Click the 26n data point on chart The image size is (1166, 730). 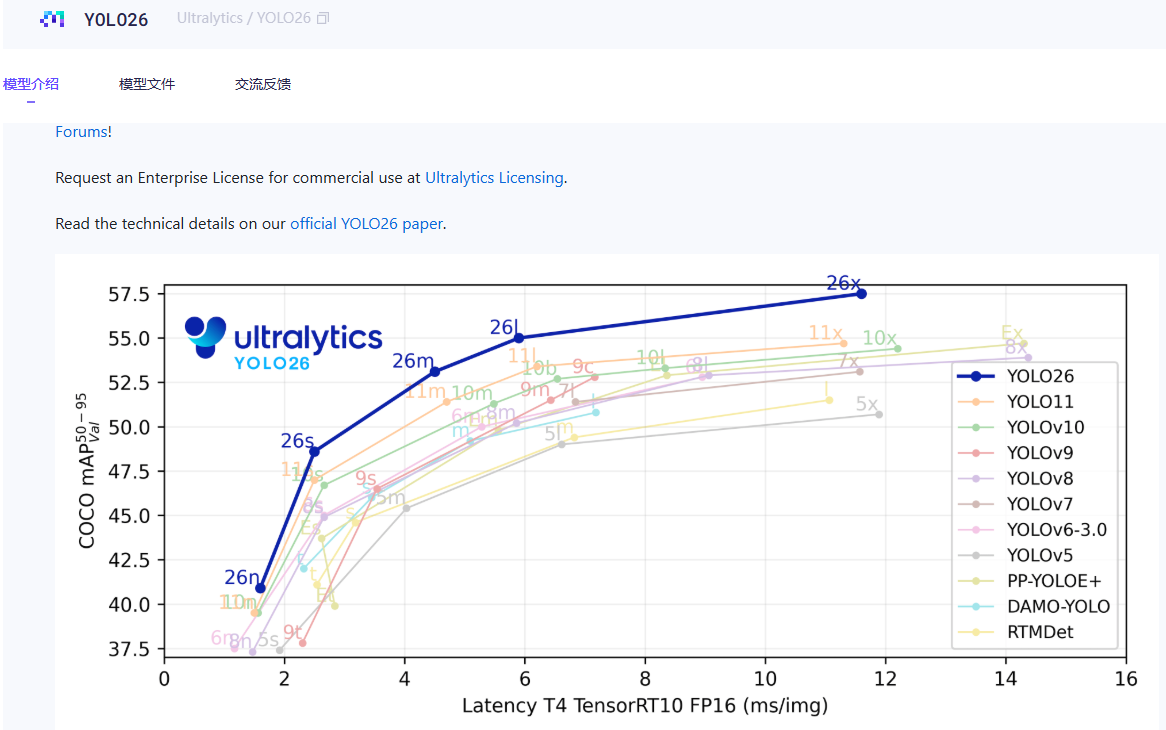260,588
